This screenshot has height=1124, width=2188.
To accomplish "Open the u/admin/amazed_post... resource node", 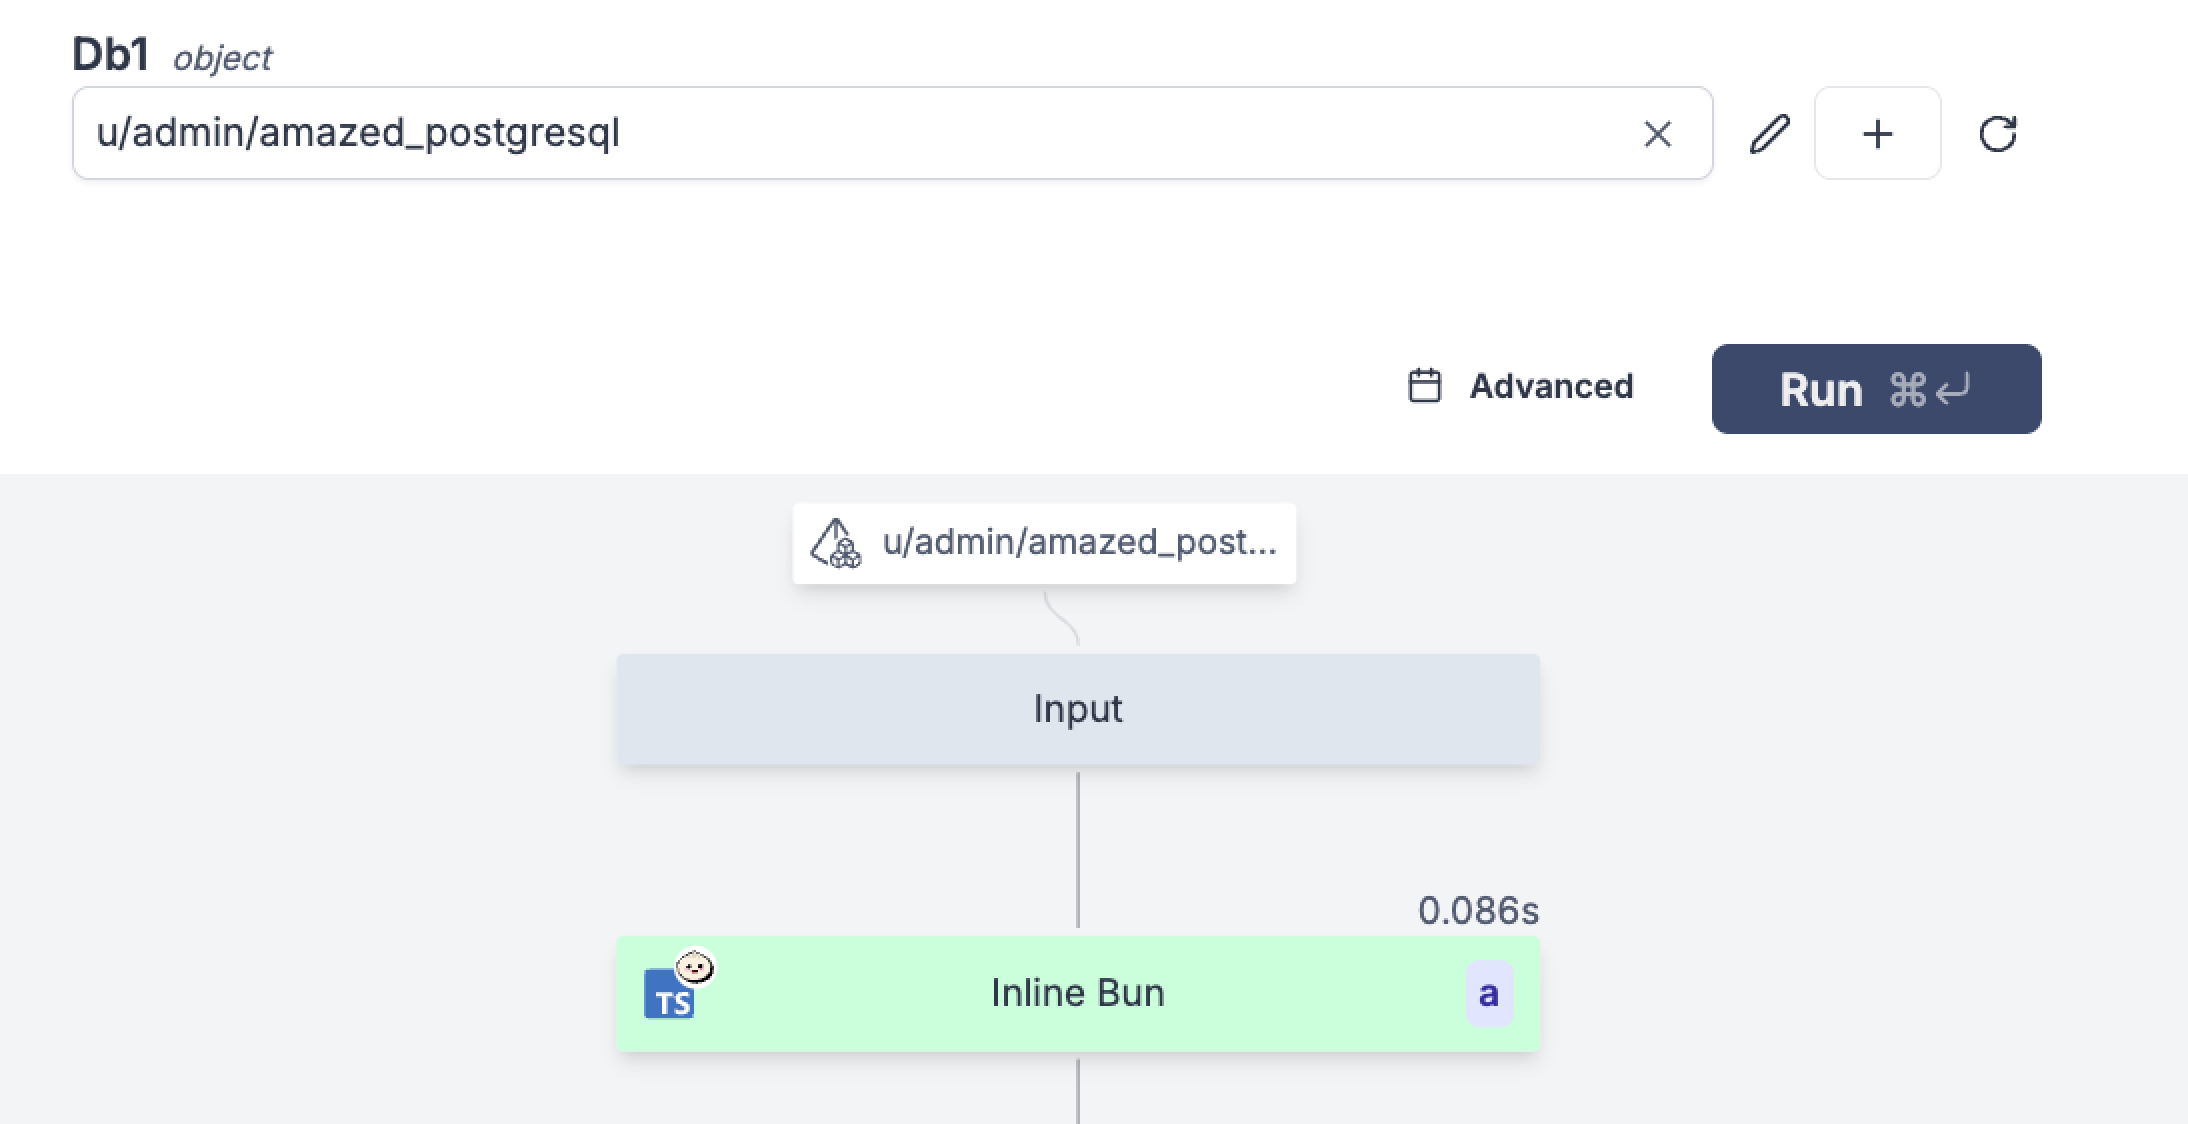I will click(1080, 543).
